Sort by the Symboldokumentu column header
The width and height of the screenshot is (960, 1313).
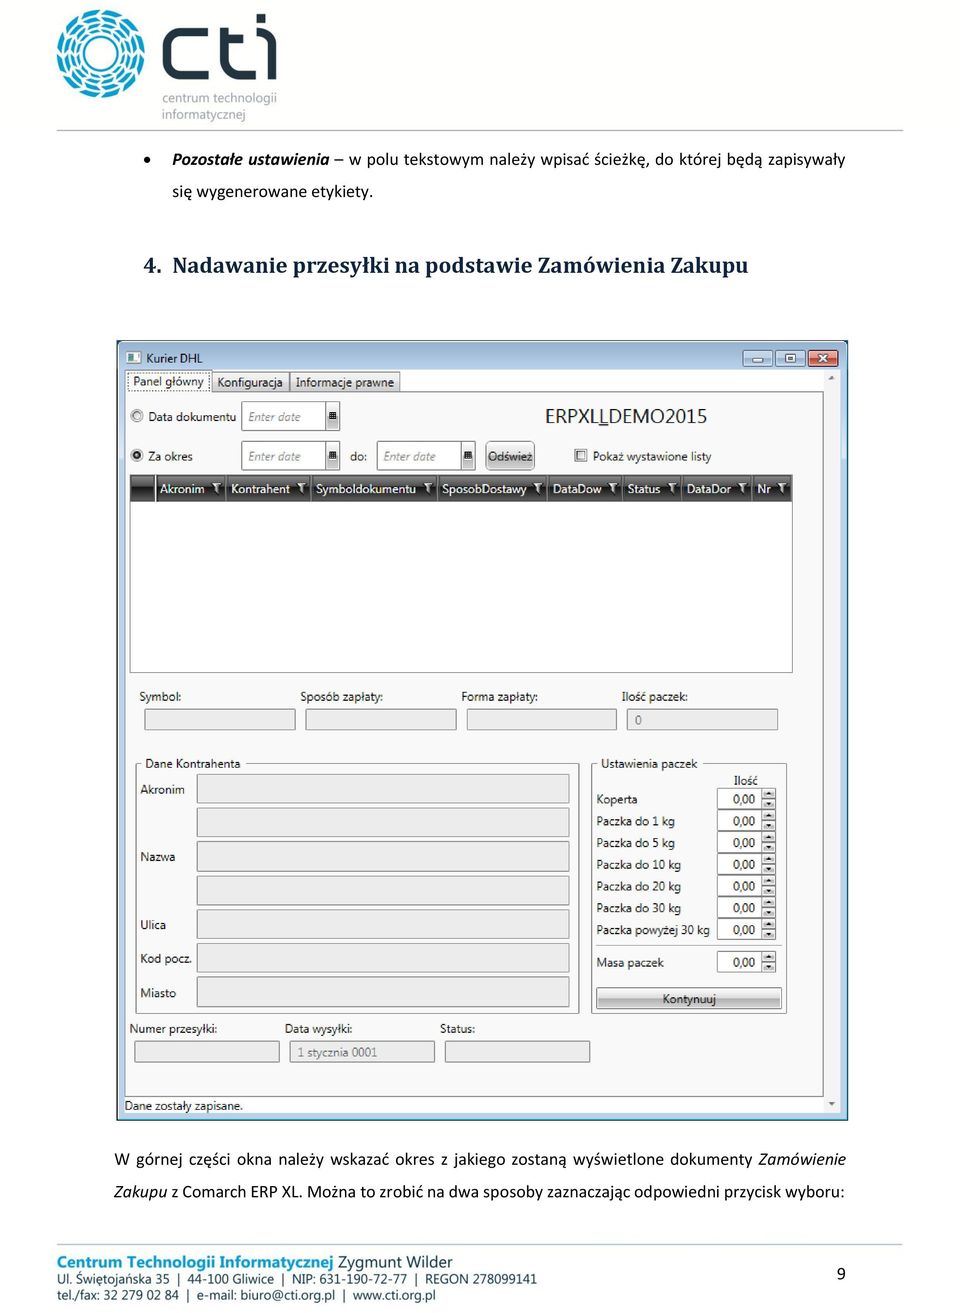tap(366, 489)
